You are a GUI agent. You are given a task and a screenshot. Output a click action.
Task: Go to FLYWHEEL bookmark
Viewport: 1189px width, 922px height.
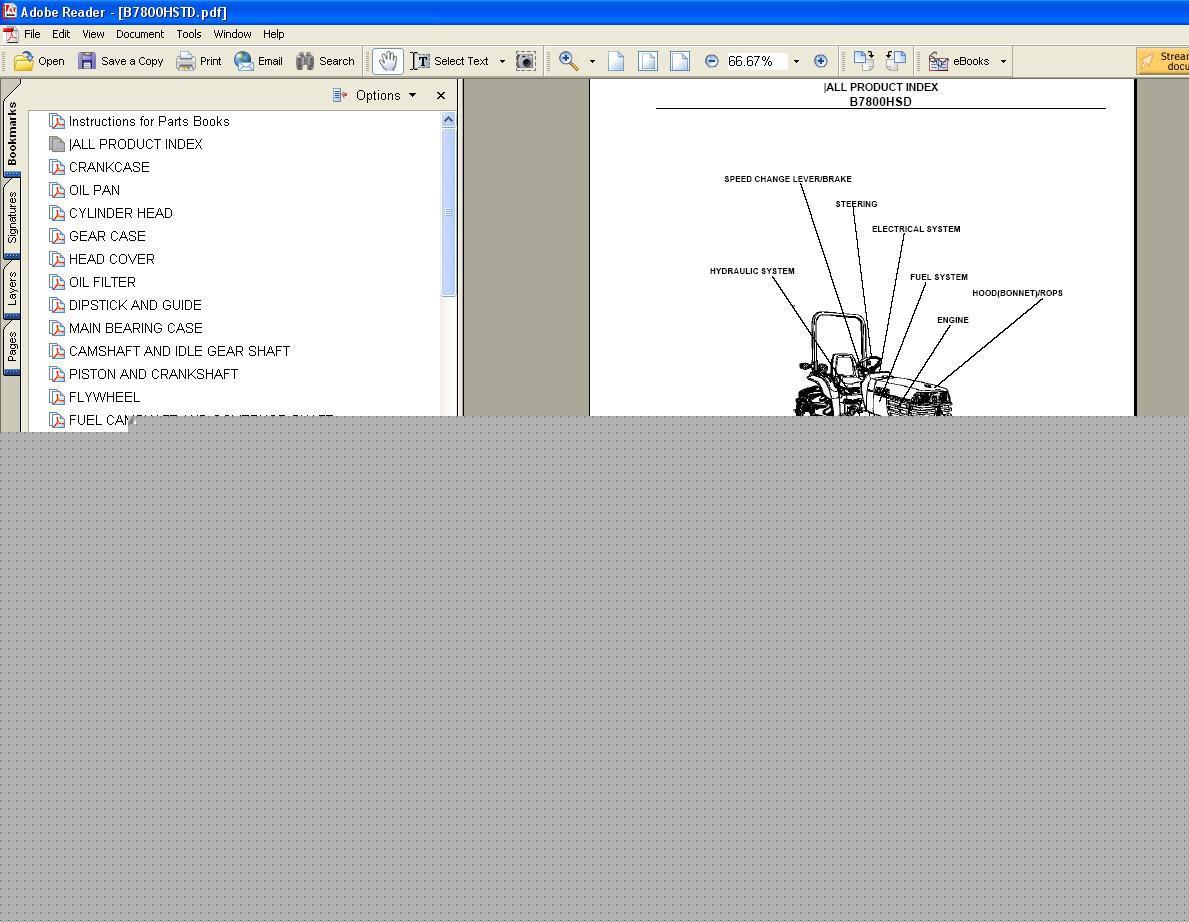[x=105, y=397]
